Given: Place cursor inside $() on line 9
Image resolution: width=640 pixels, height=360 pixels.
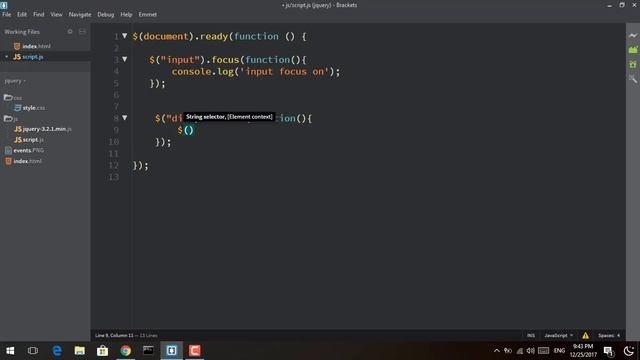Looking at the screenshot, I should pos(188,130).
